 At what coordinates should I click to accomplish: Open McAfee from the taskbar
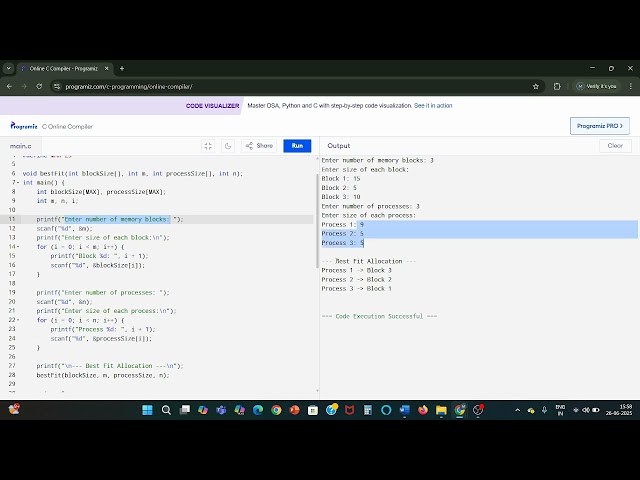tap(349, 410)
